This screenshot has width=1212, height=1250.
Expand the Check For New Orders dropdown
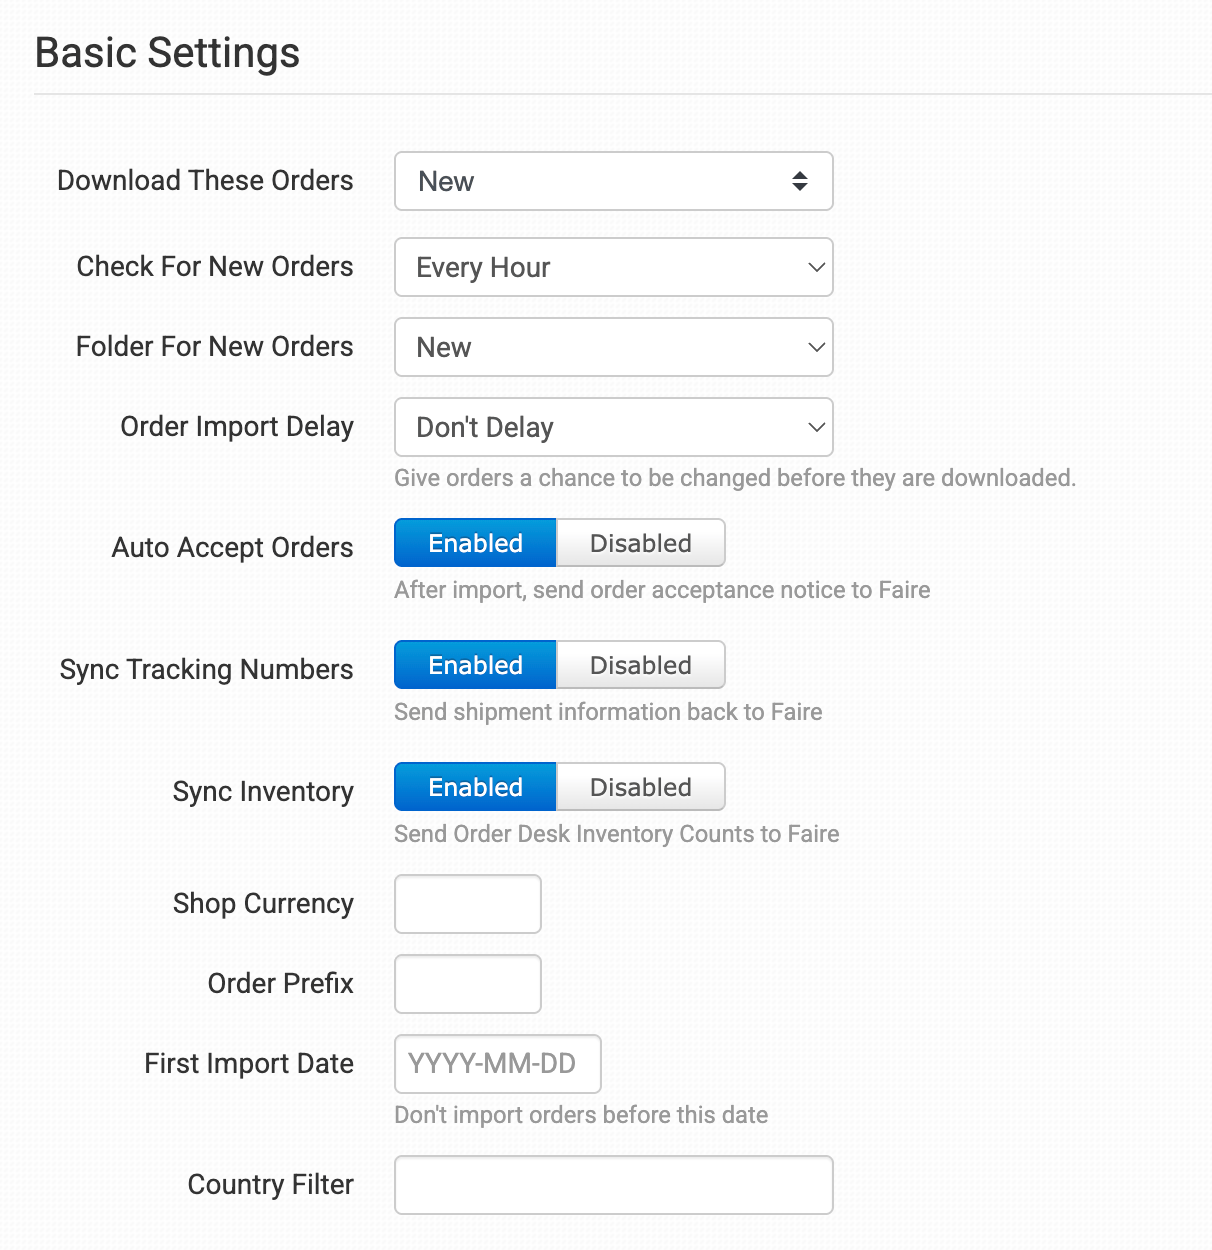[613, 267]
